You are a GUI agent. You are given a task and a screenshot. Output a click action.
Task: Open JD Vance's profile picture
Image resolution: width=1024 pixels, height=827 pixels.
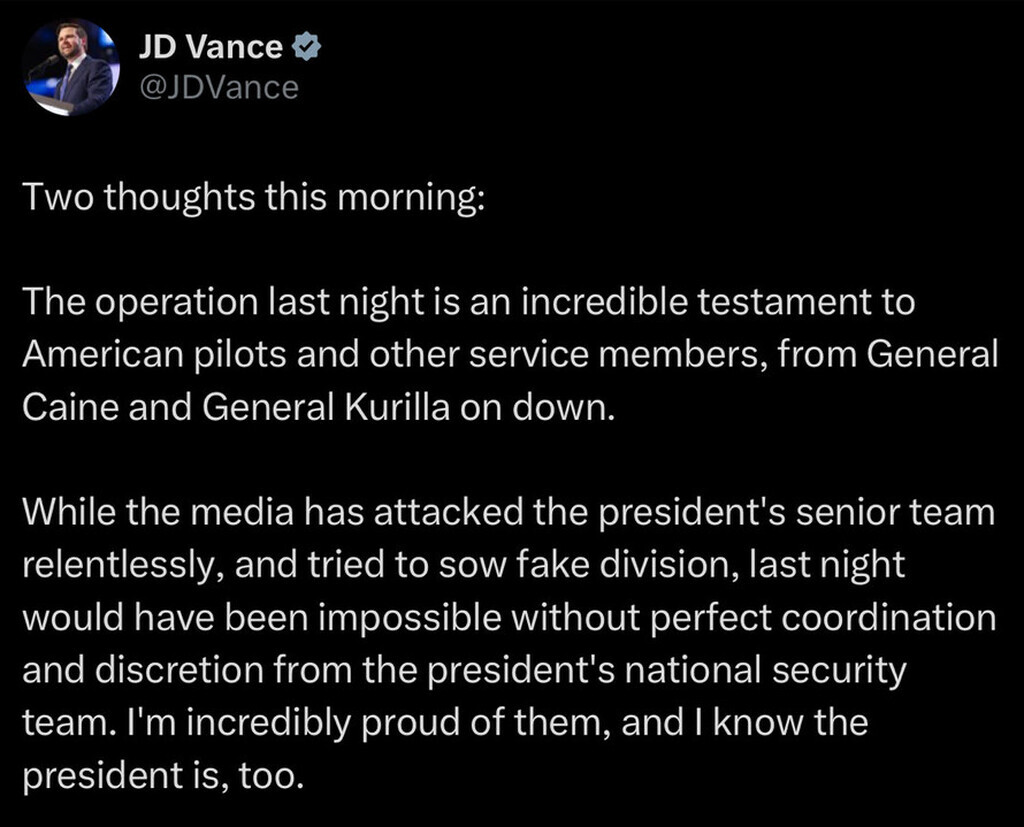click(x=71, y=69)
